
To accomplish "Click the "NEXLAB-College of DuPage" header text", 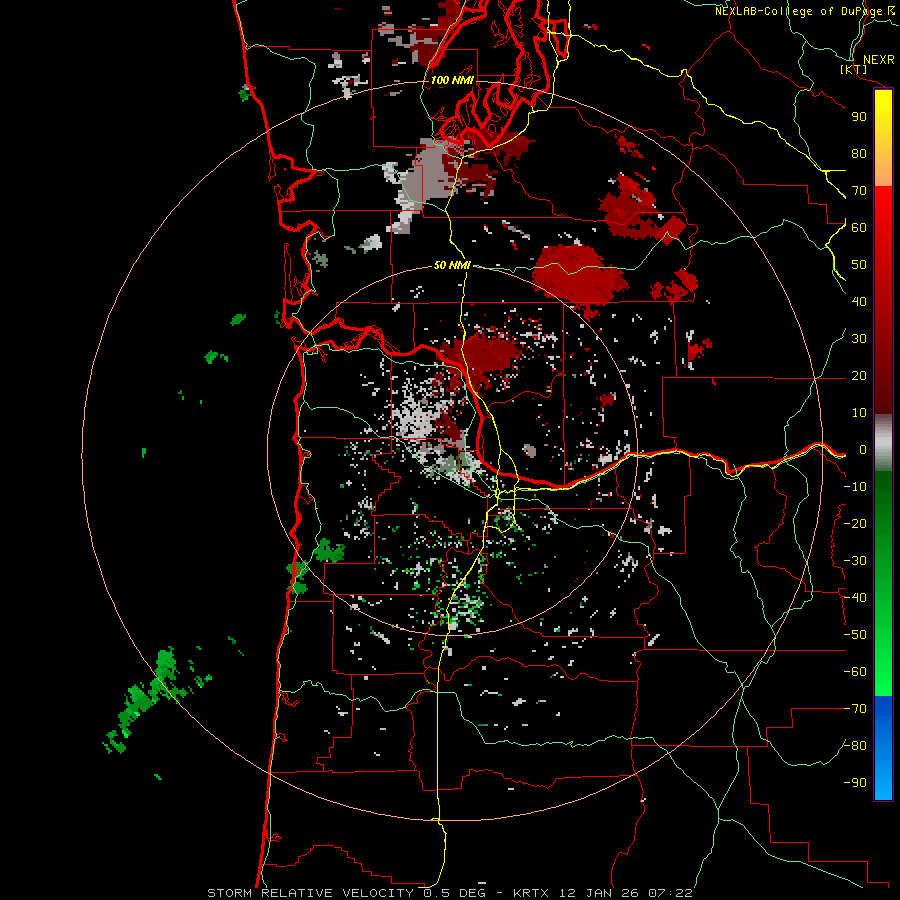I will (x=800, y=11).
